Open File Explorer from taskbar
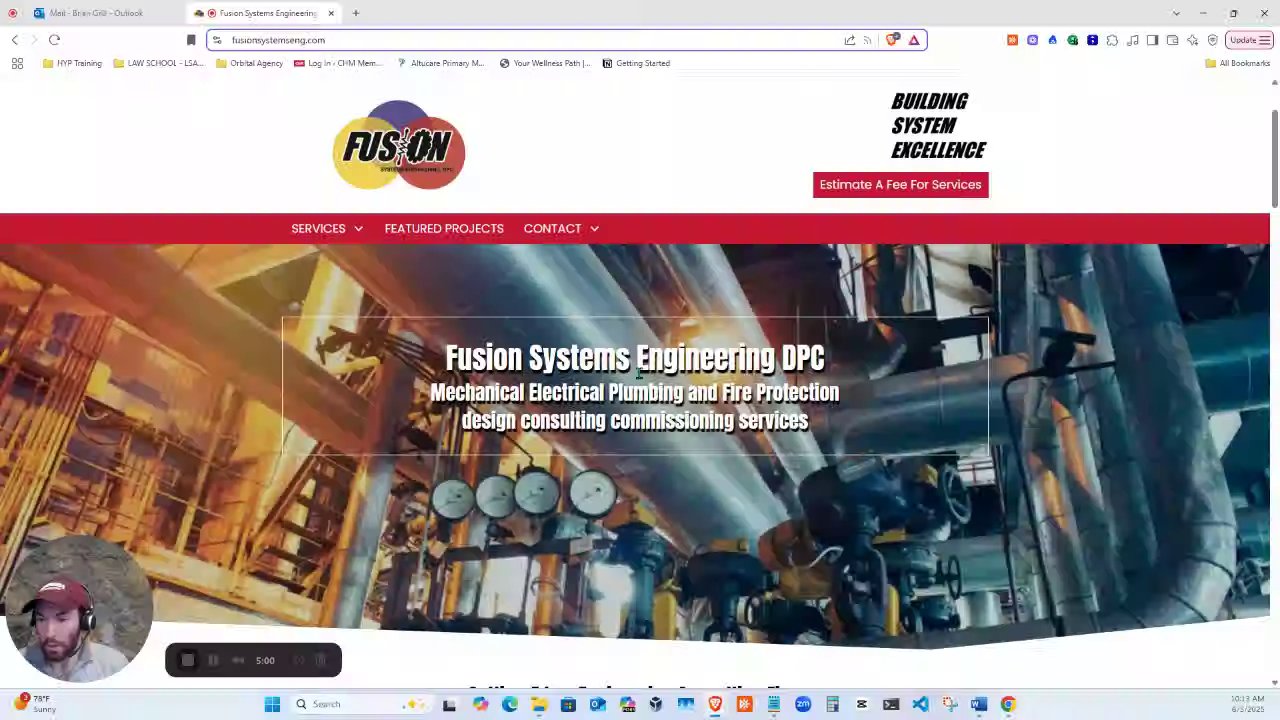 point(539,704)
